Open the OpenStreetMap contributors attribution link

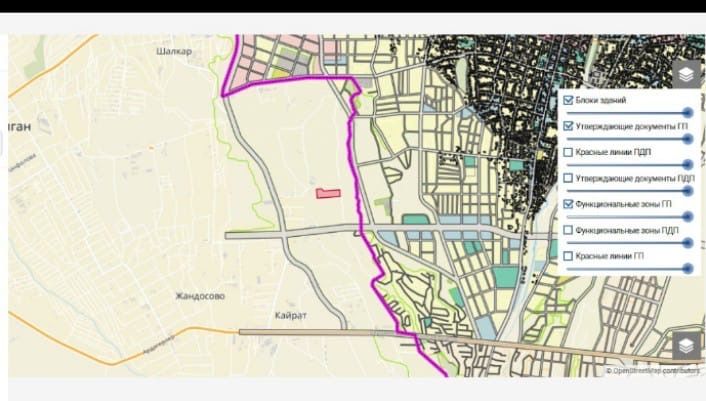656,371
